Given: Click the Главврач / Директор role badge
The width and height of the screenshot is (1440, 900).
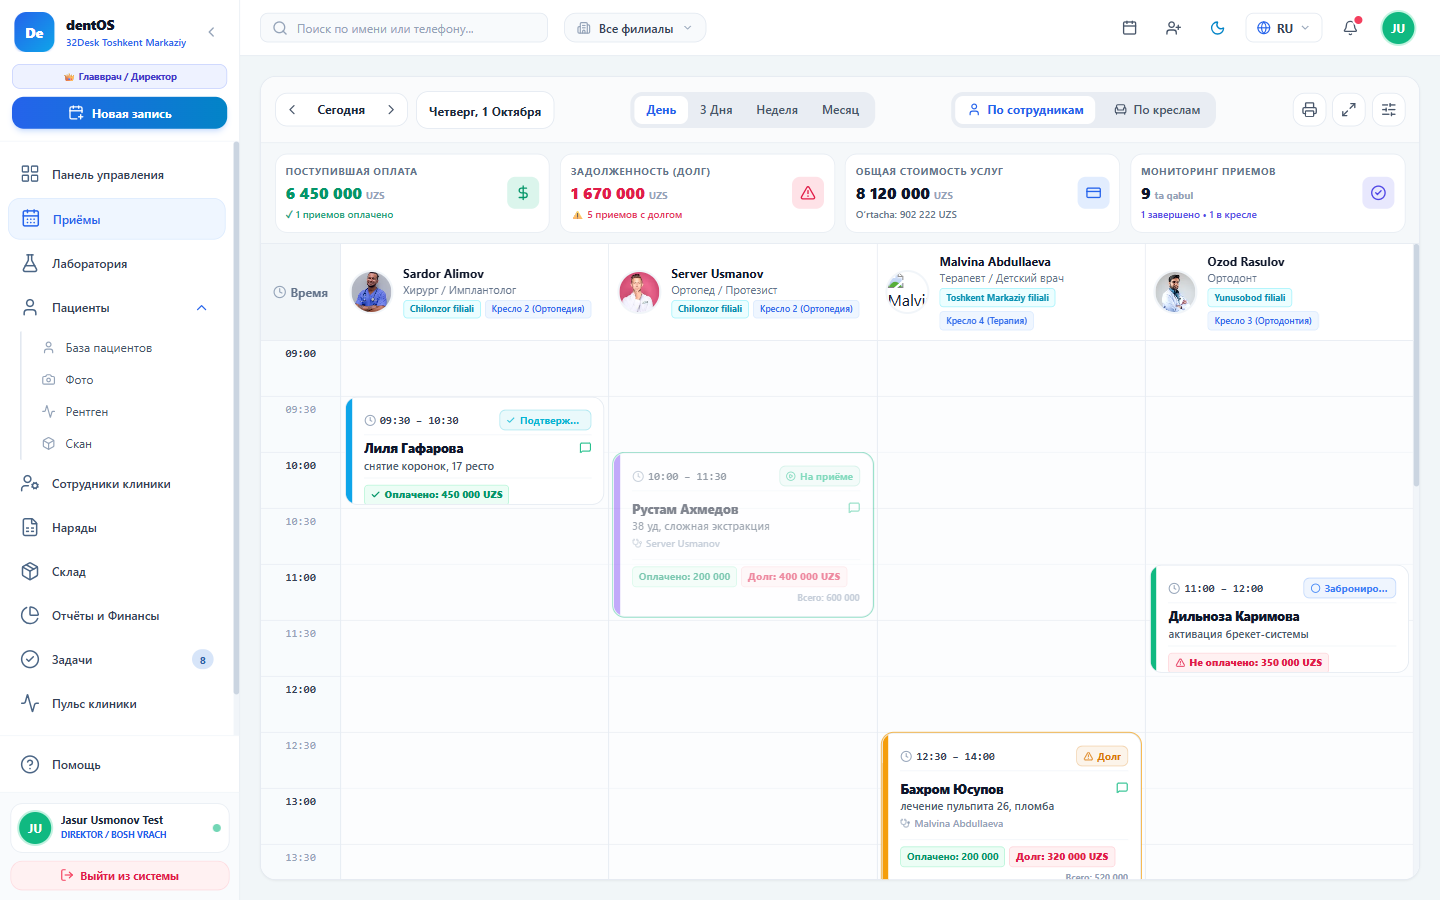Looking at the screenshot, I should (x=119, y=76).
